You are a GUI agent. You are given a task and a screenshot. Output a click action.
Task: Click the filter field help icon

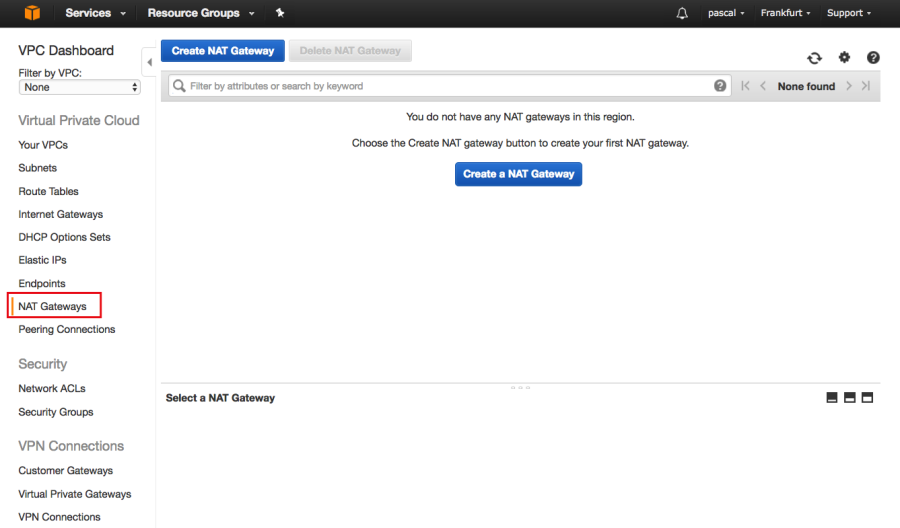pos(721,86)
